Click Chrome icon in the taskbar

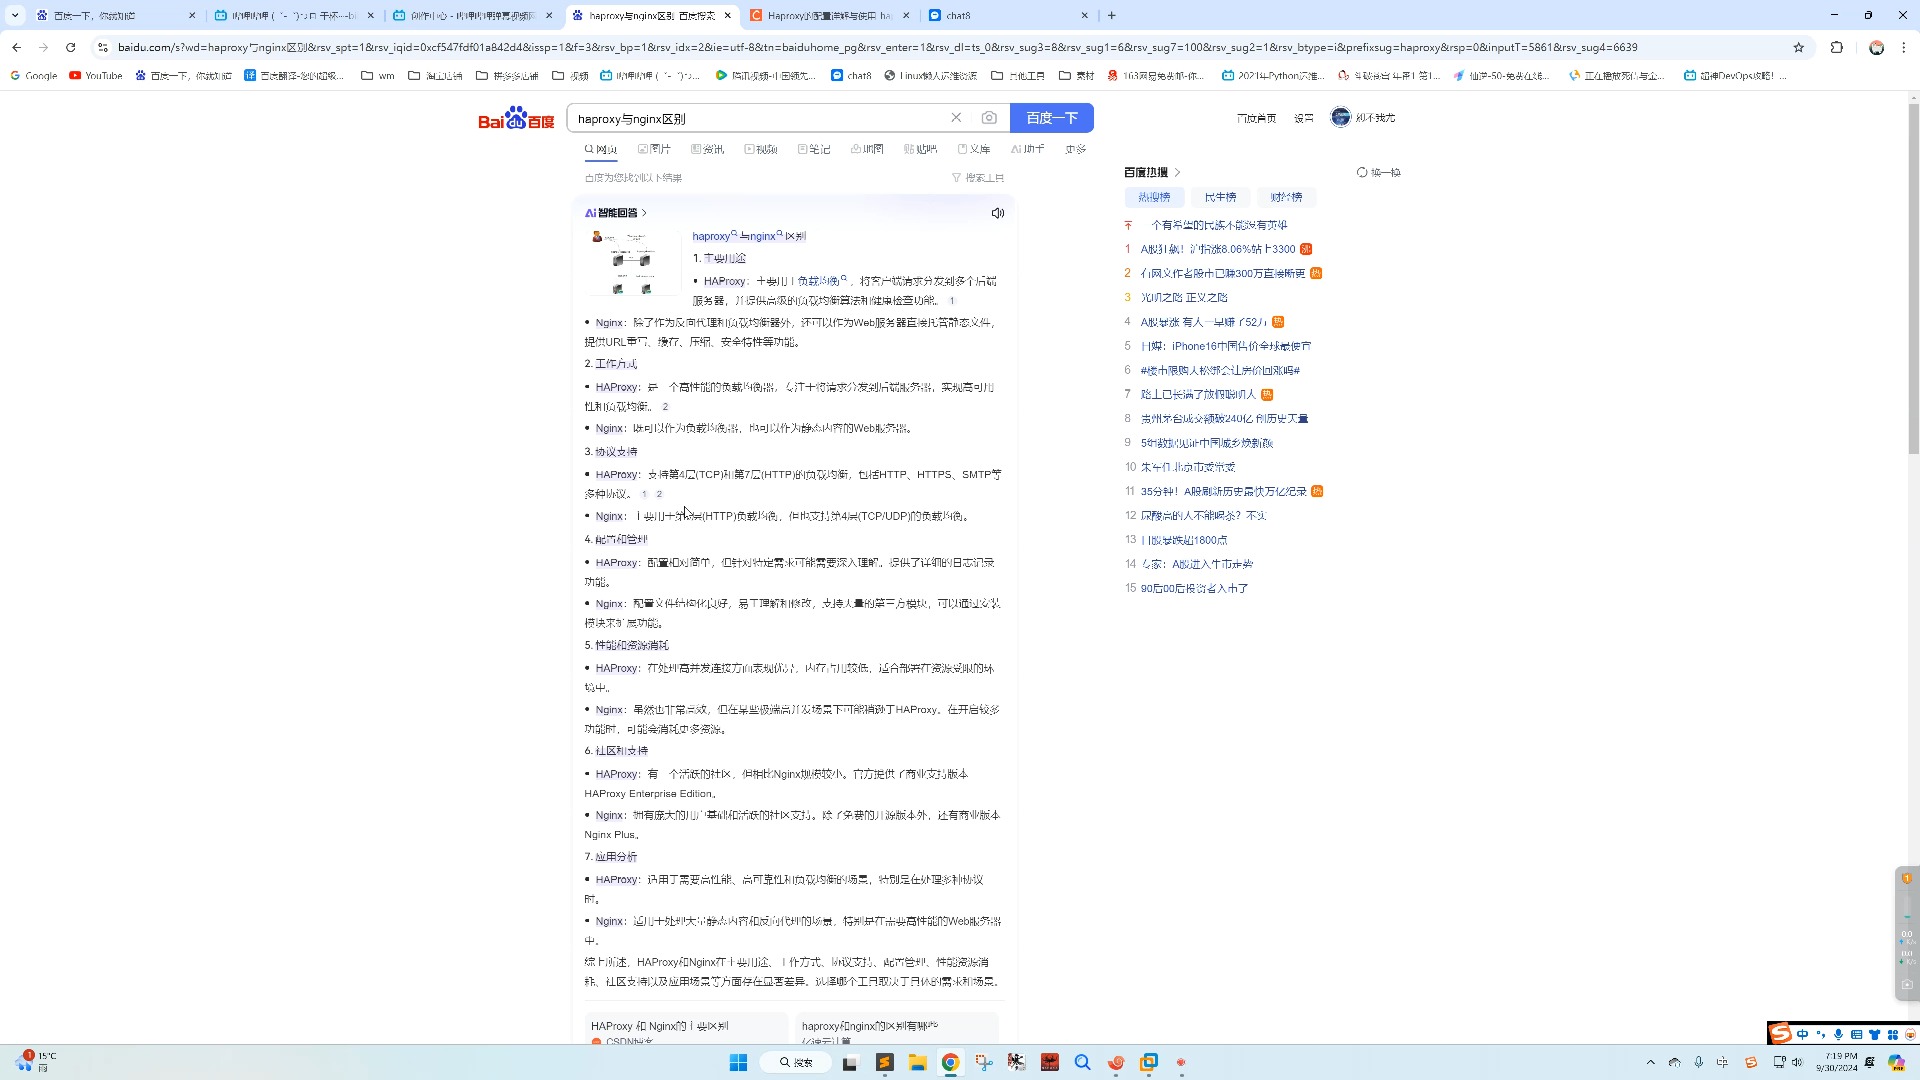(950, 1062)
